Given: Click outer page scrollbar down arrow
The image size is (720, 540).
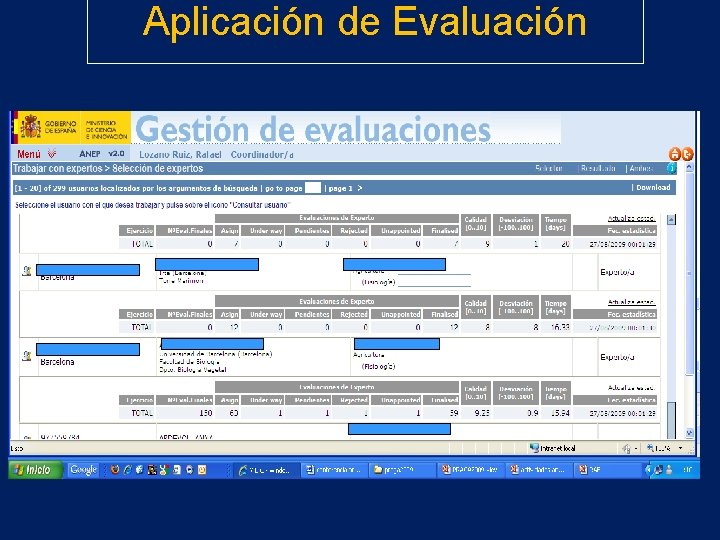Looking at the screenshot, I should 689,433.
